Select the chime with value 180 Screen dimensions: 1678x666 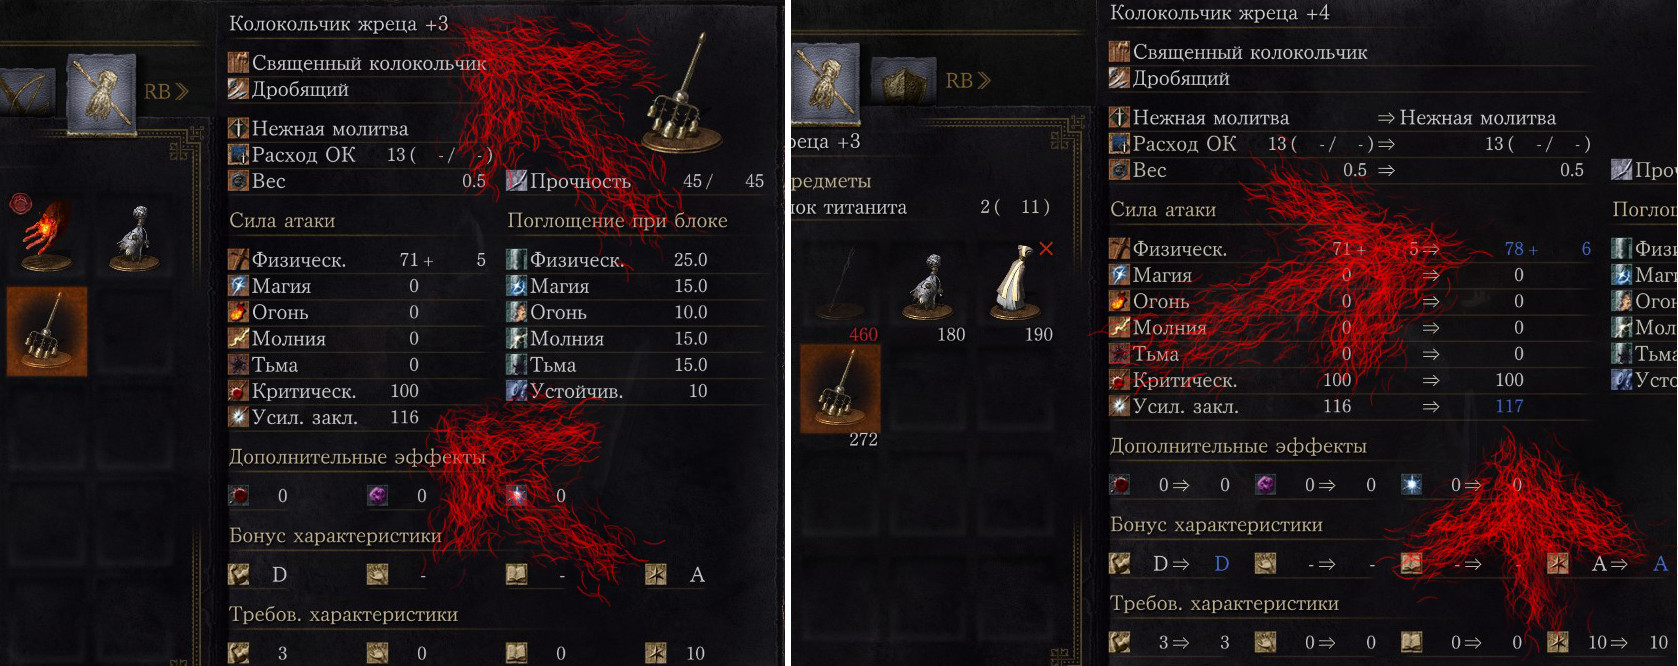932,286
